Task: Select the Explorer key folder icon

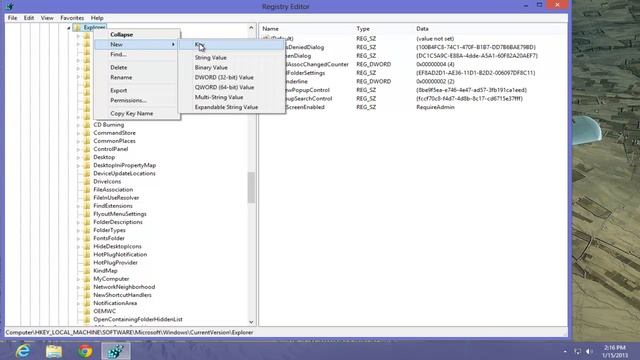Action: click(x=77, y=27)
